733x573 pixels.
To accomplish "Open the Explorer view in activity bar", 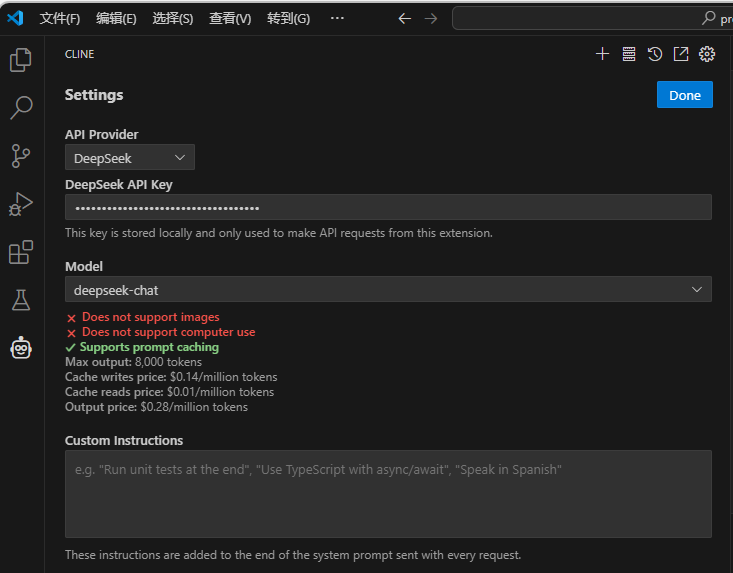I will (21, 60).
